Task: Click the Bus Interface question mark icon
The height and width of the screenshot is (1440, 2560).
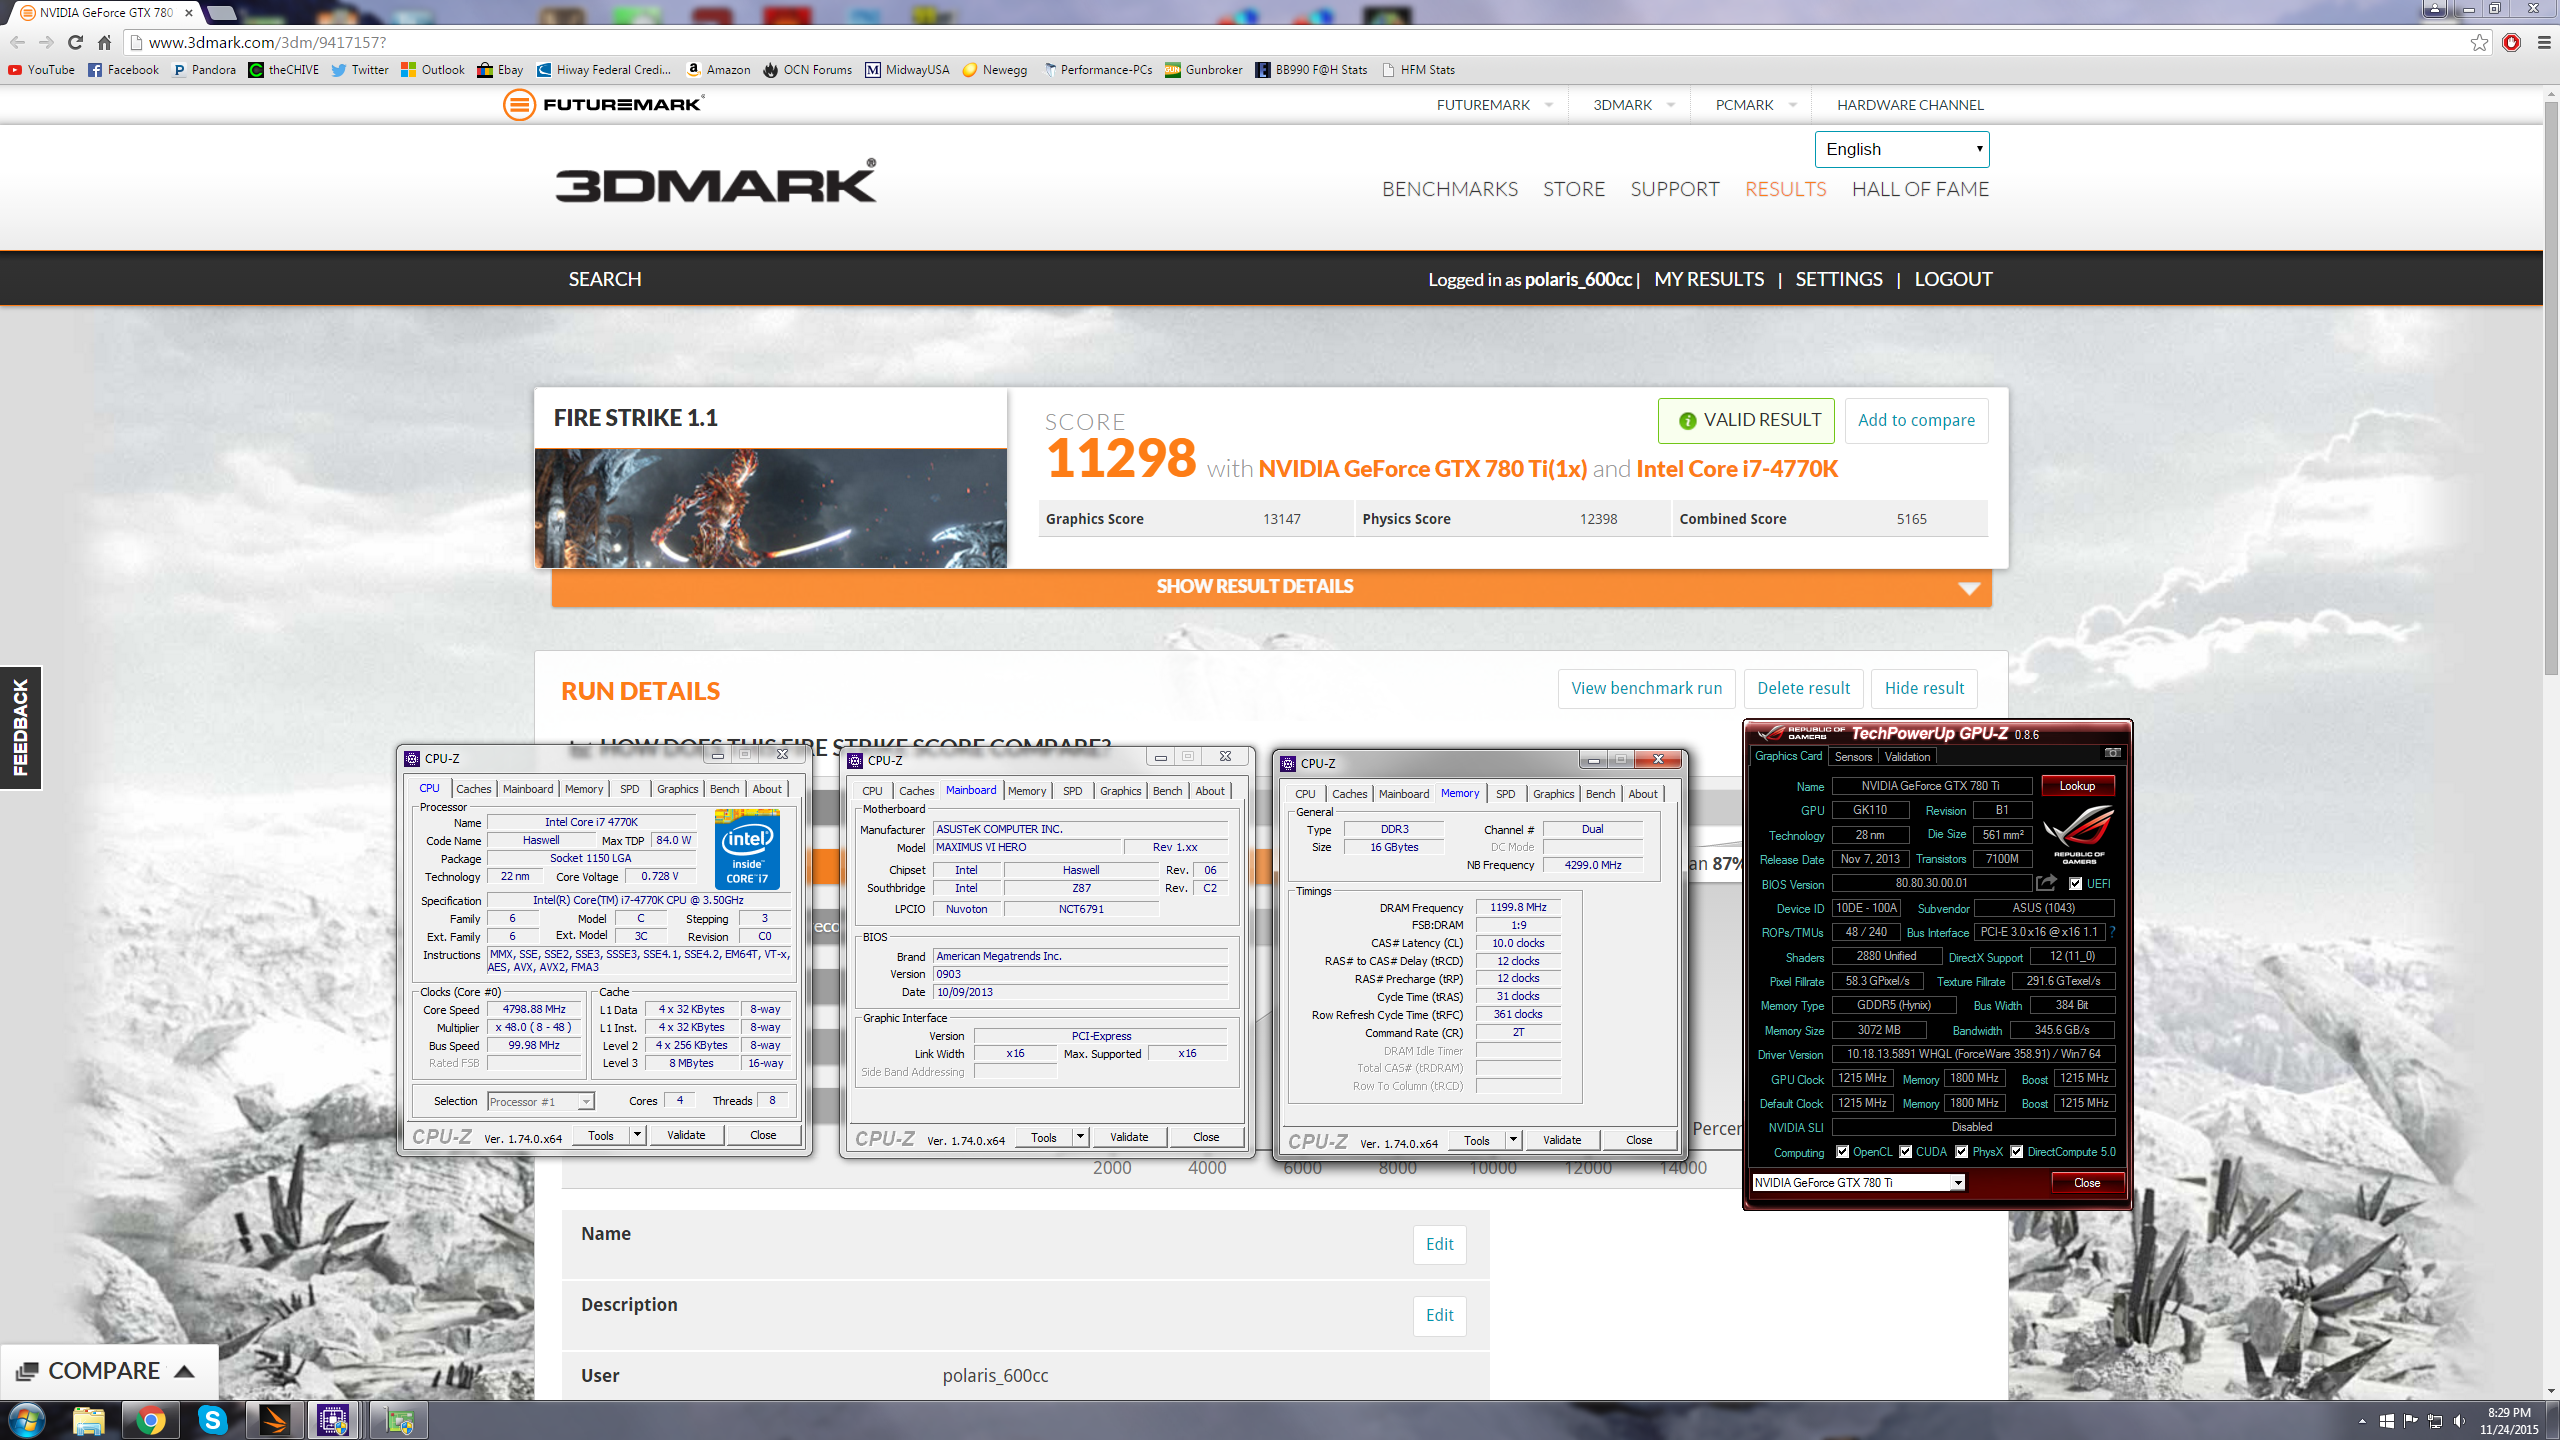Action: click(x=2113, y=932)
